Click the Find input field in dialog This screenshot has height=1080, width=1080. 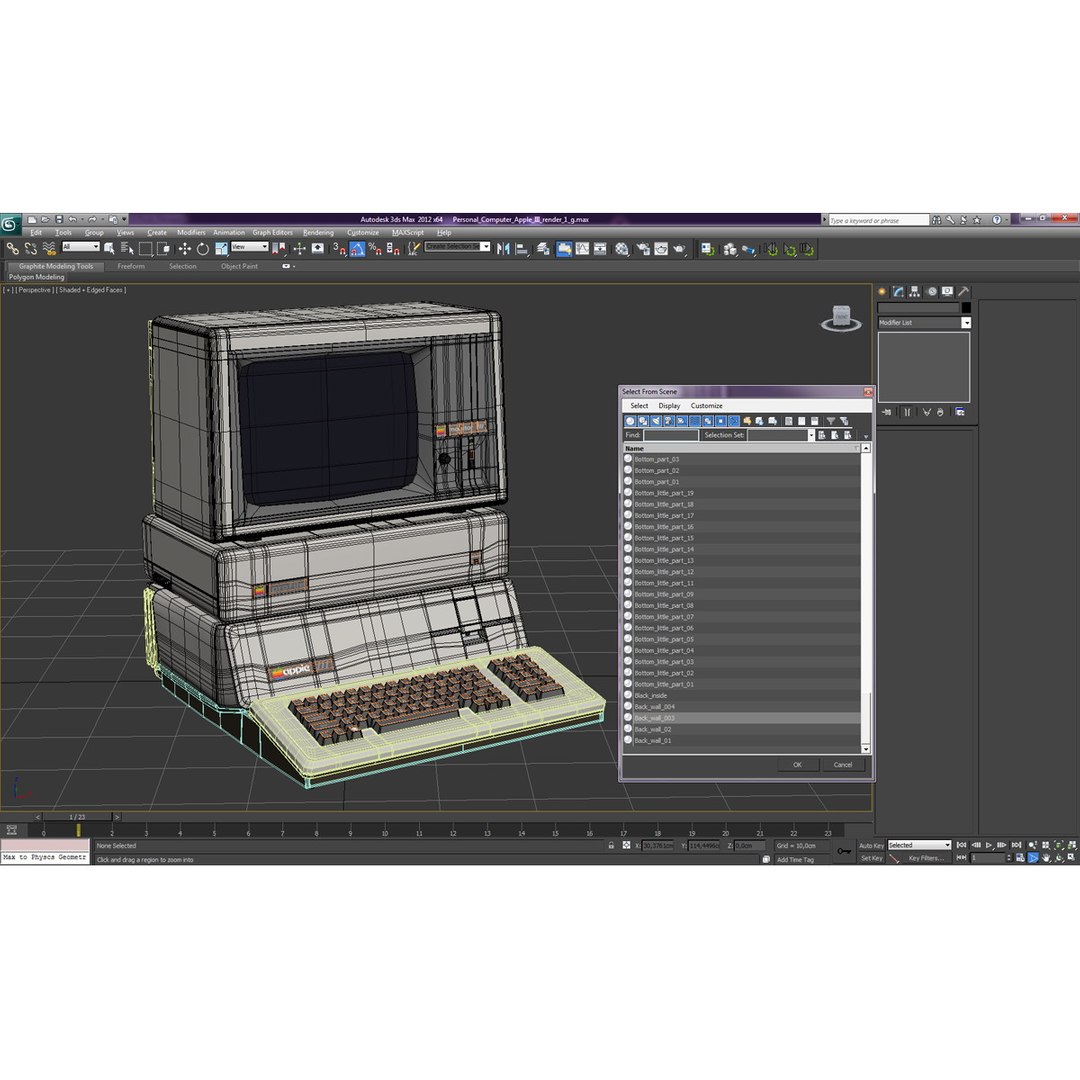[x=671, y=436]
